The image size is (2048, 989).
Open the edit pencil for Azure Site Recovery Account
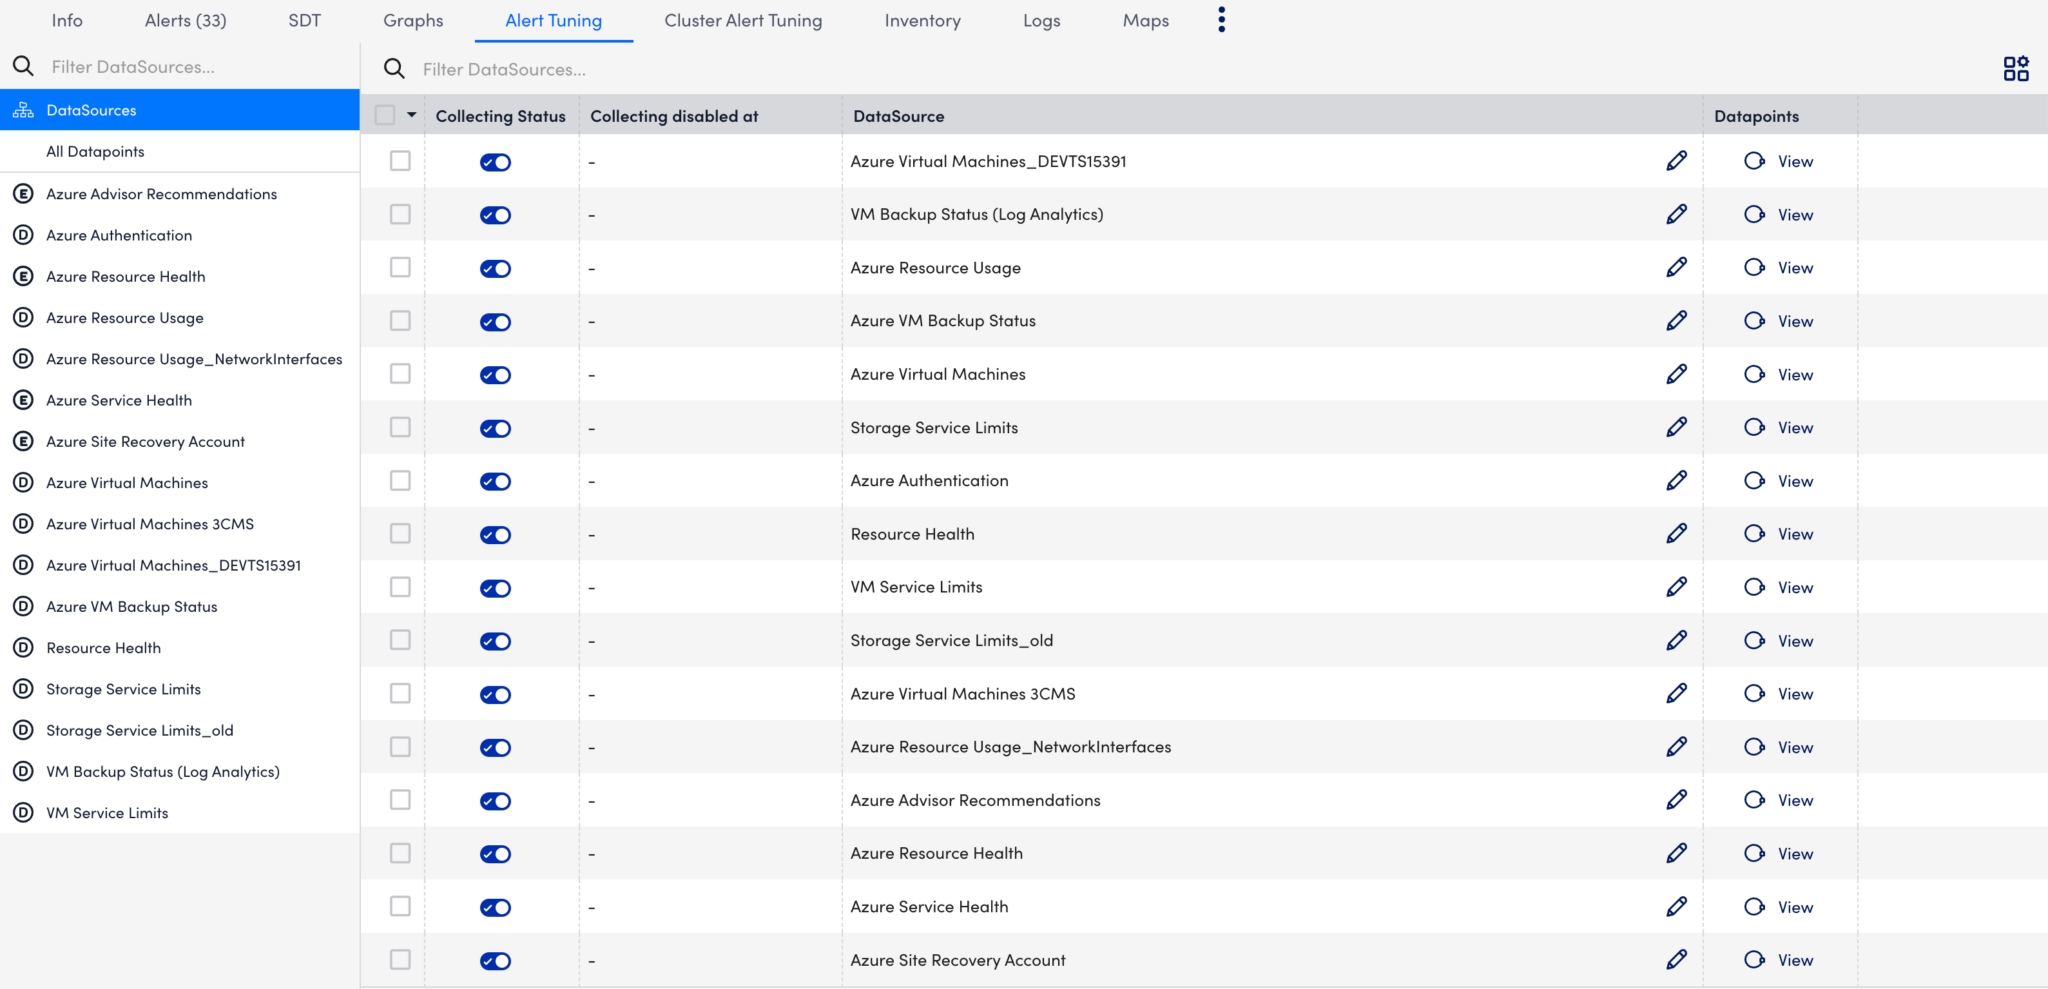(x=1677, y=959)
